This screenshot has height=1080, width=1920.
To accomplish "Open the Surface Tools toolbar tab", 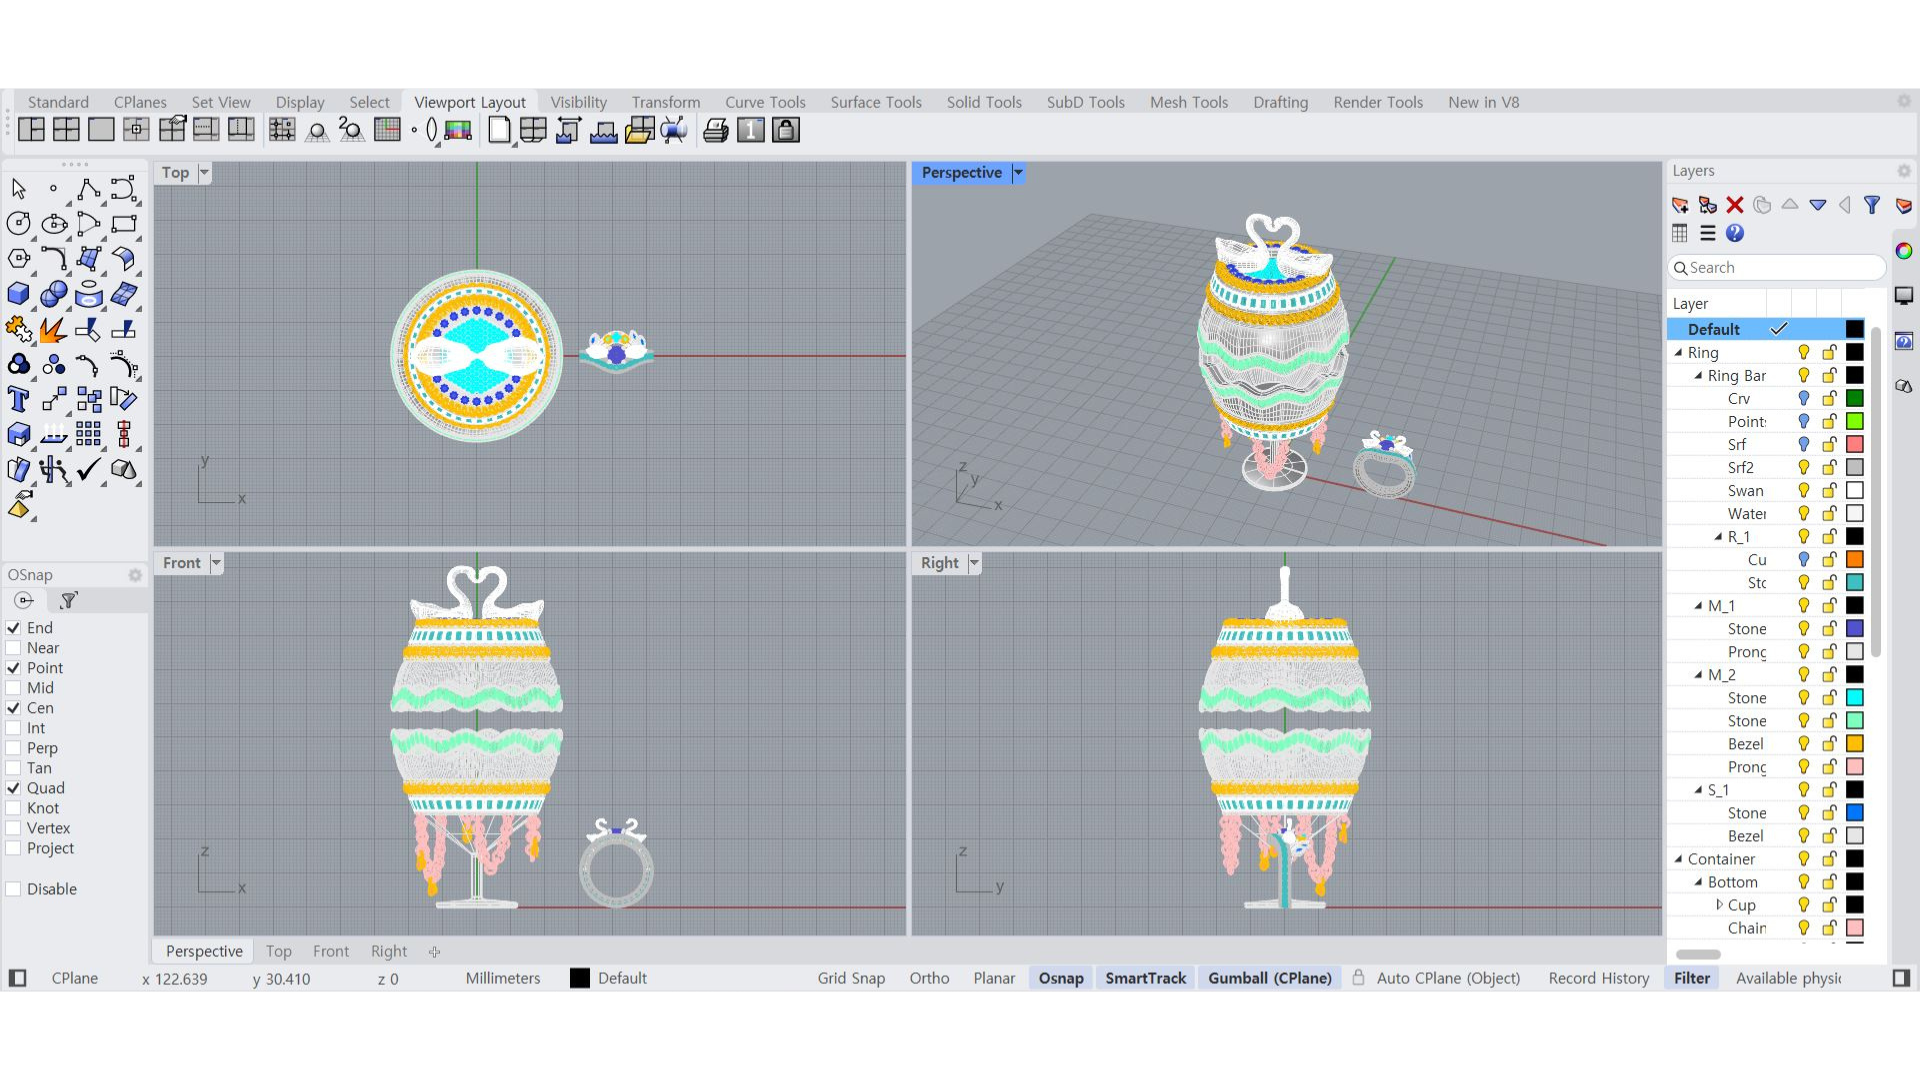I will [875, 102].
